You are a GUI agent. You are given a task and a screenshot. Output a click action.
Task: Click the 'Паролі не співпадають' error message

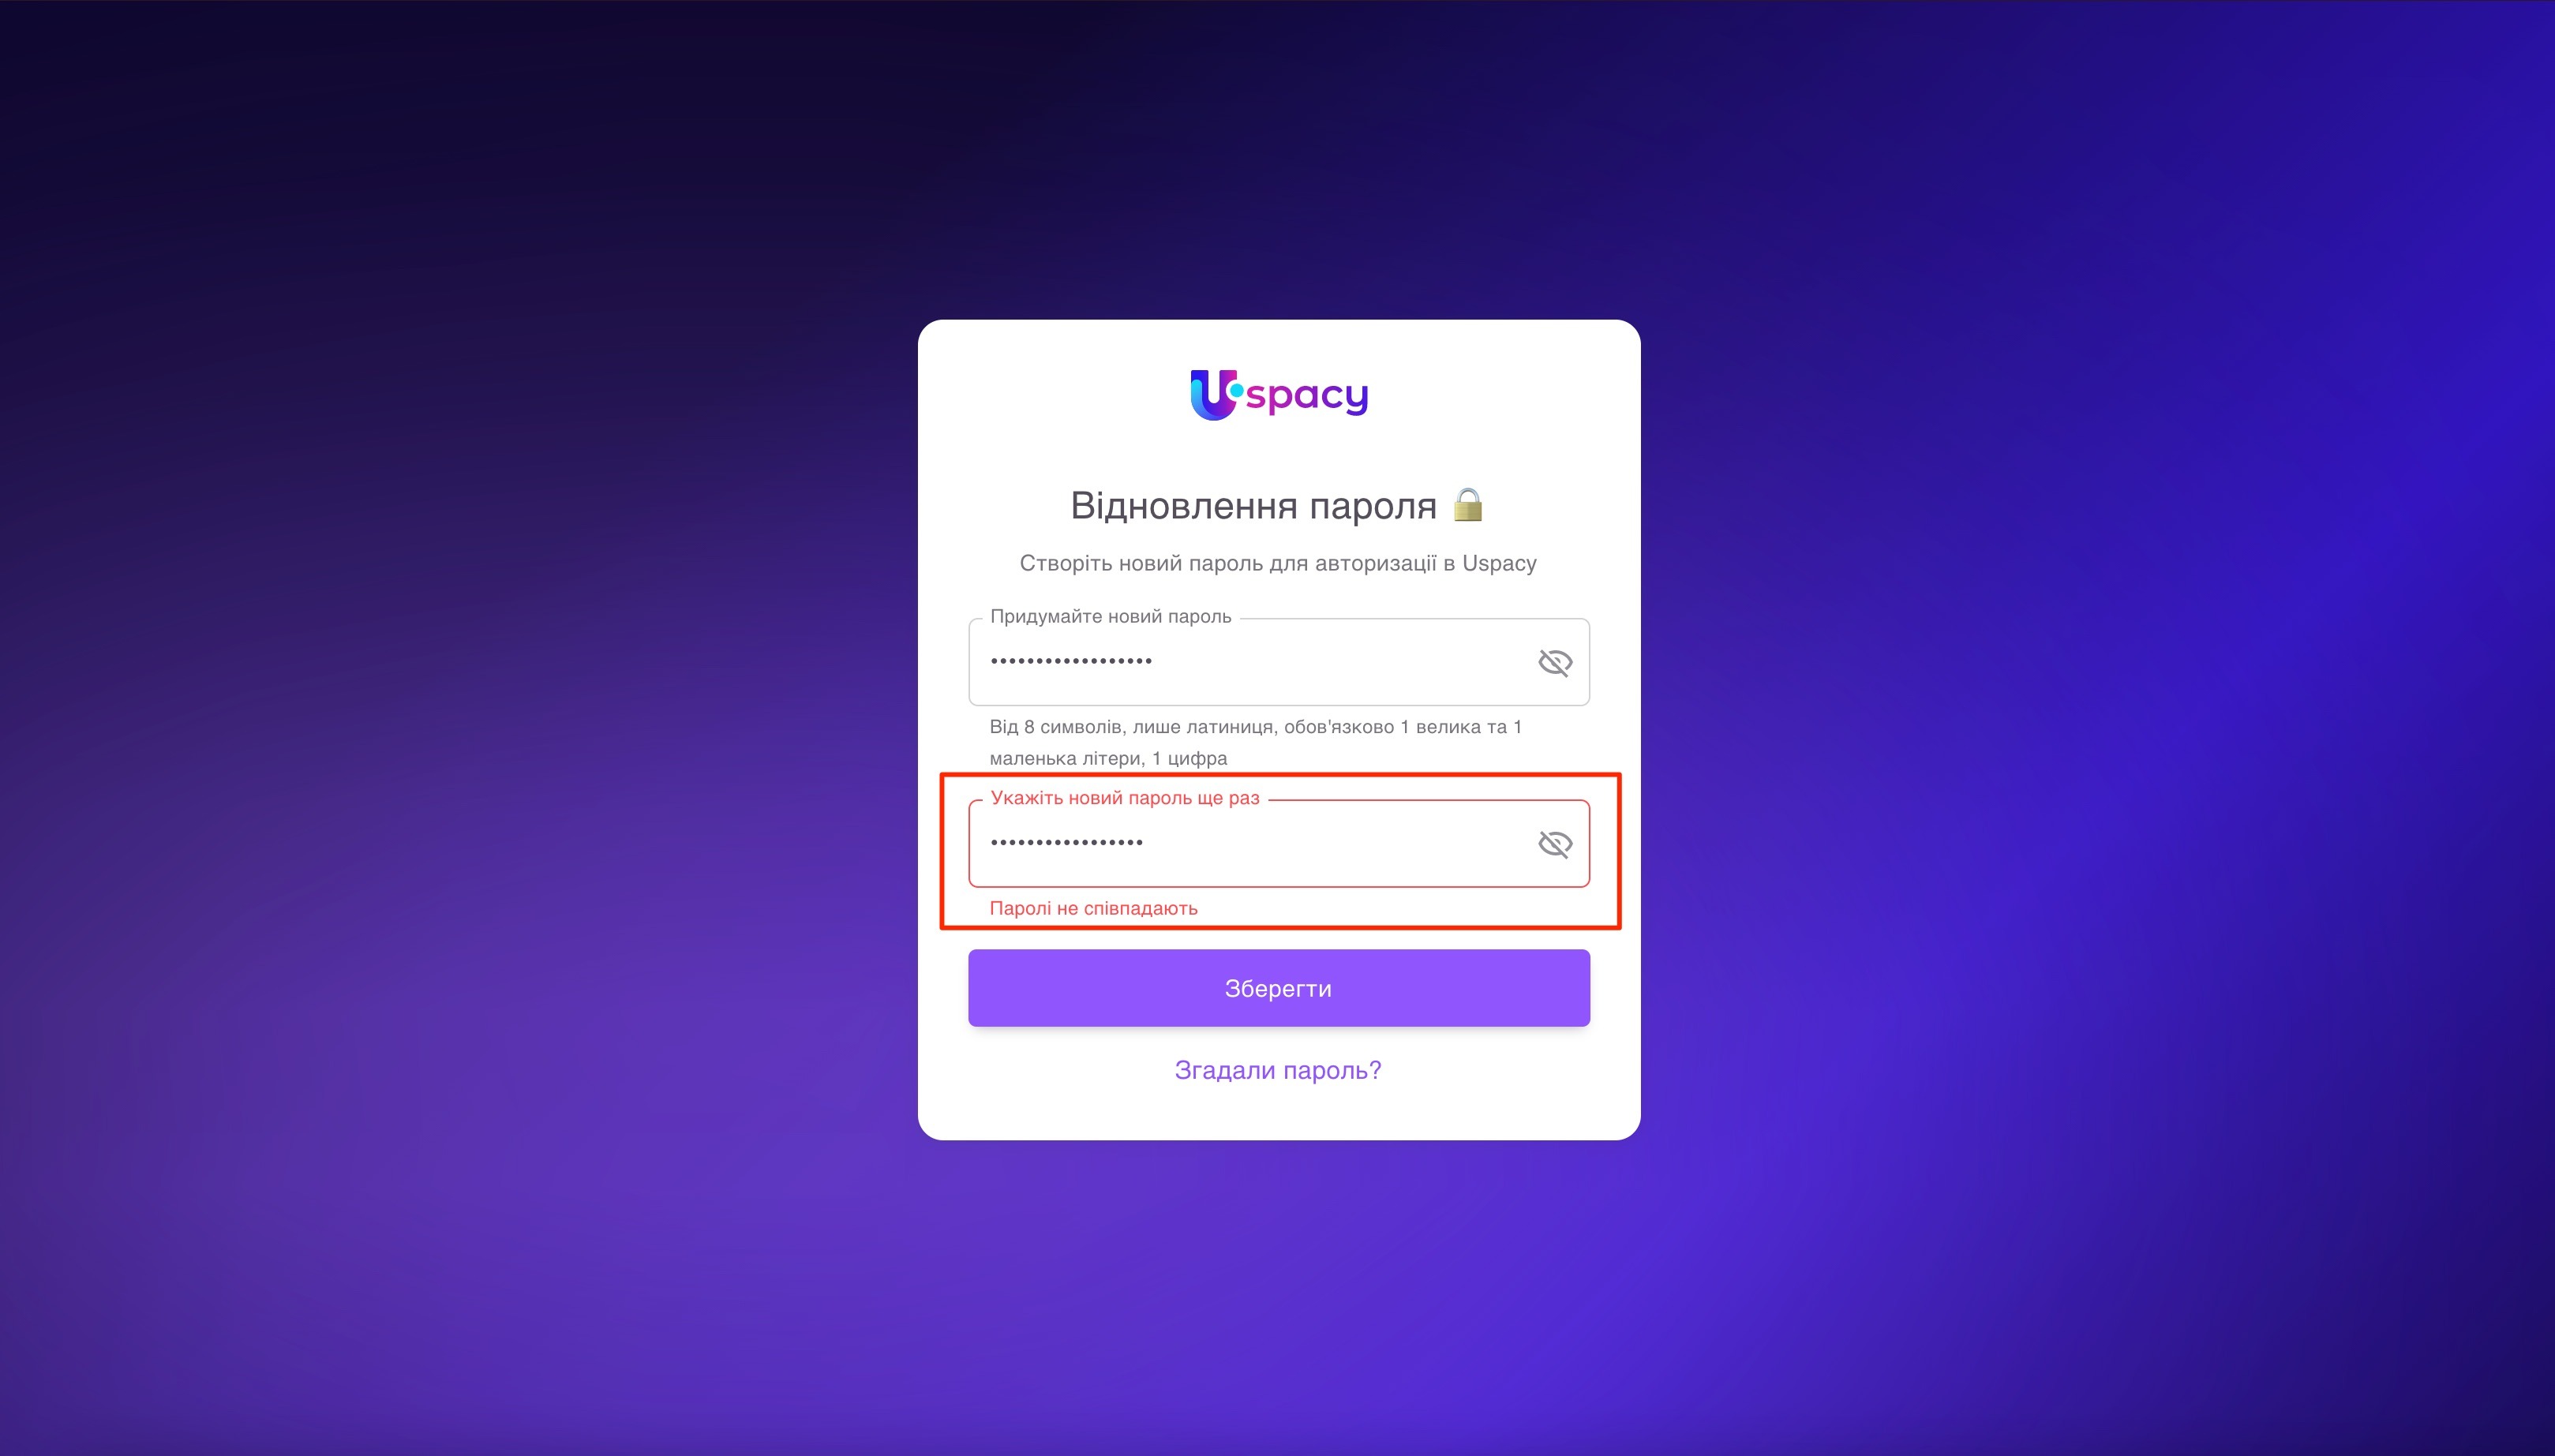click(x=1093, y=908)
